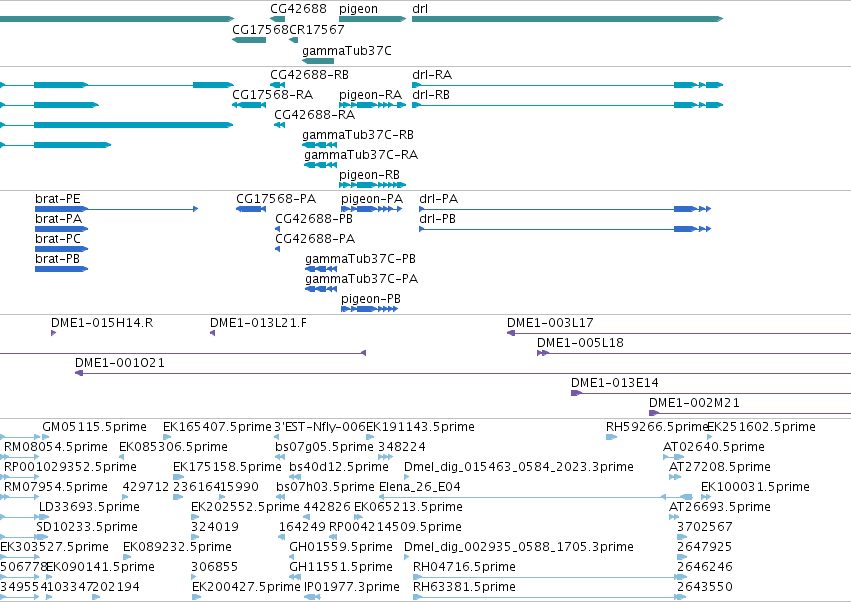Select the pigeon-RB transcript label
851x602 pixels.
pyautogui.click(x=370, y=175)
